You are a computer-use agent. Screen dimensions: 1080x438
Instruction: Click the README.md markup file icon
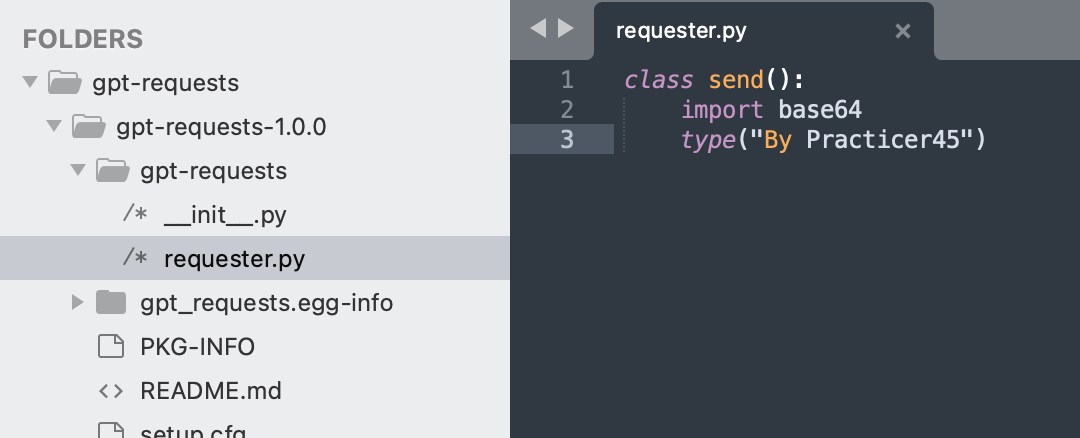pyautogui.click(x=111, y=391)
